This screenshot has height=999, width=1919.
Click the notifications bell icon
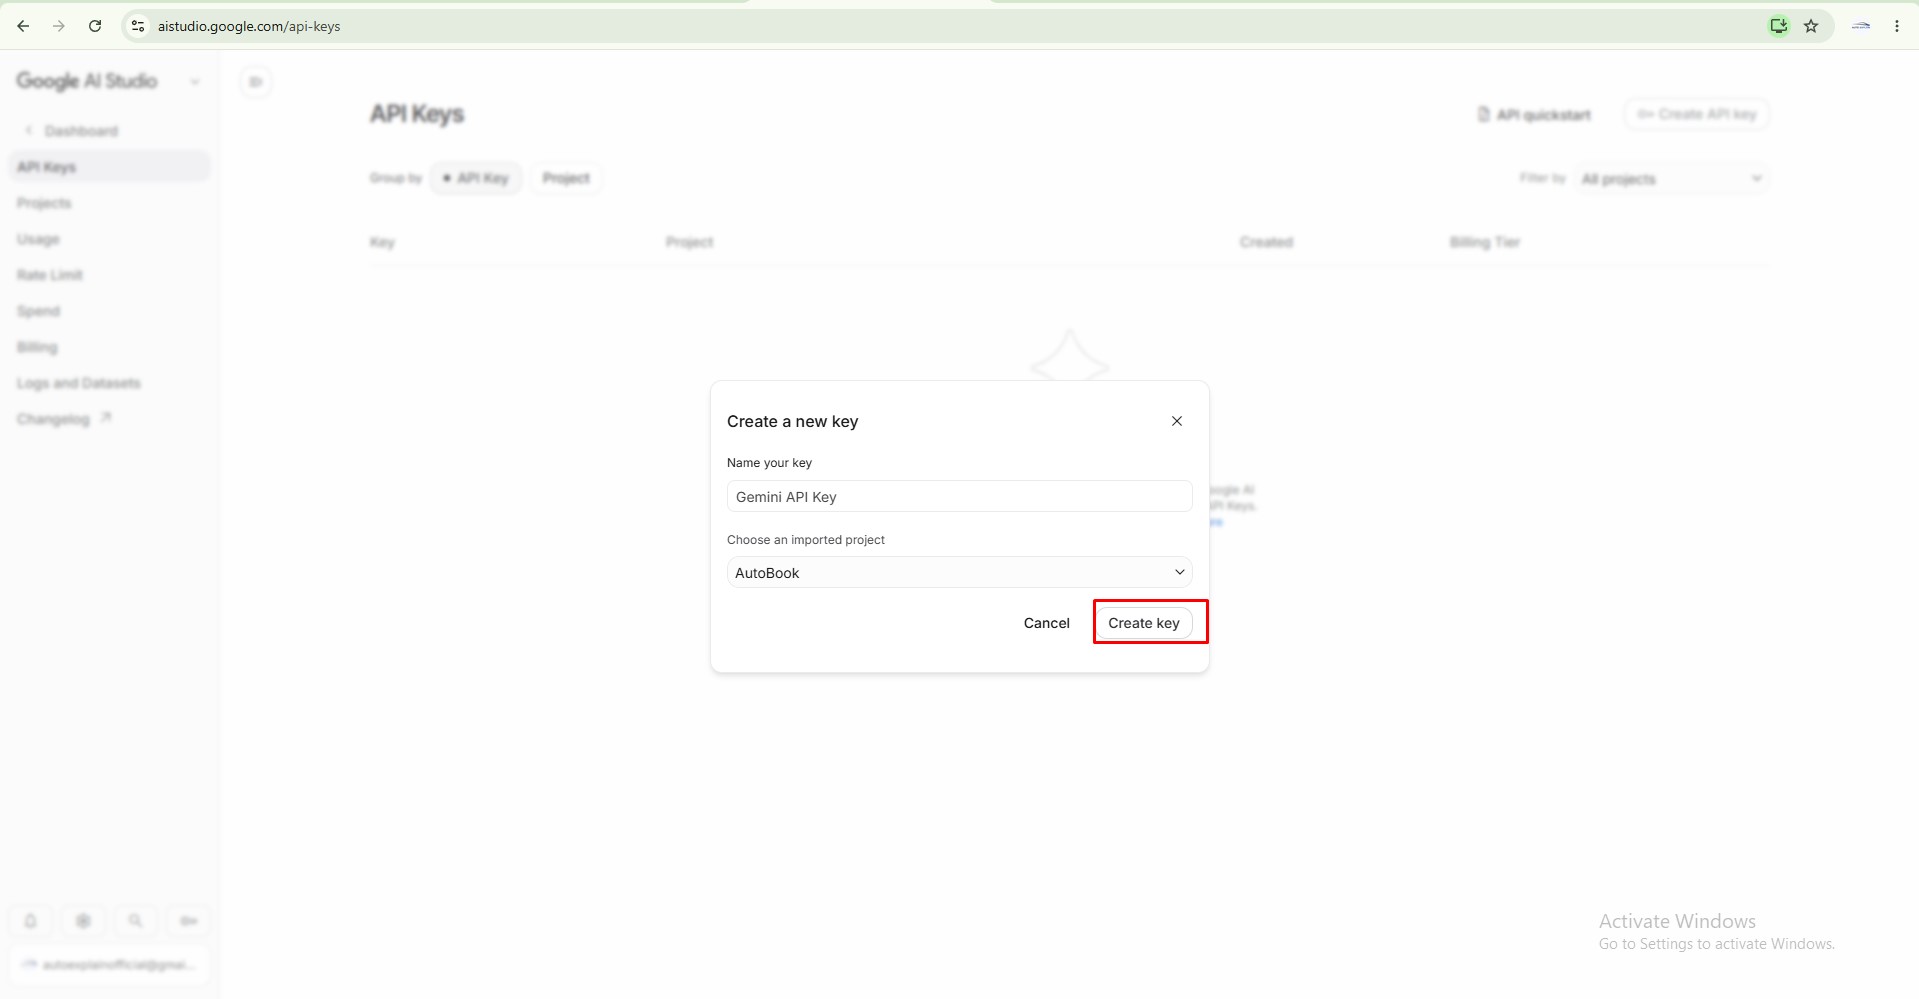(31, 921)
